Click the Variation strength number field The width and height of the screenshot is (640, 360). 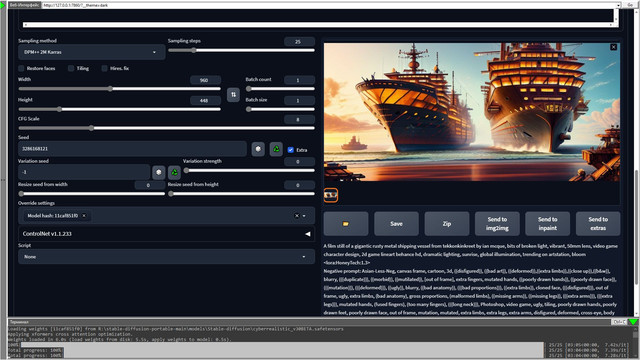(x=299, y=162)
